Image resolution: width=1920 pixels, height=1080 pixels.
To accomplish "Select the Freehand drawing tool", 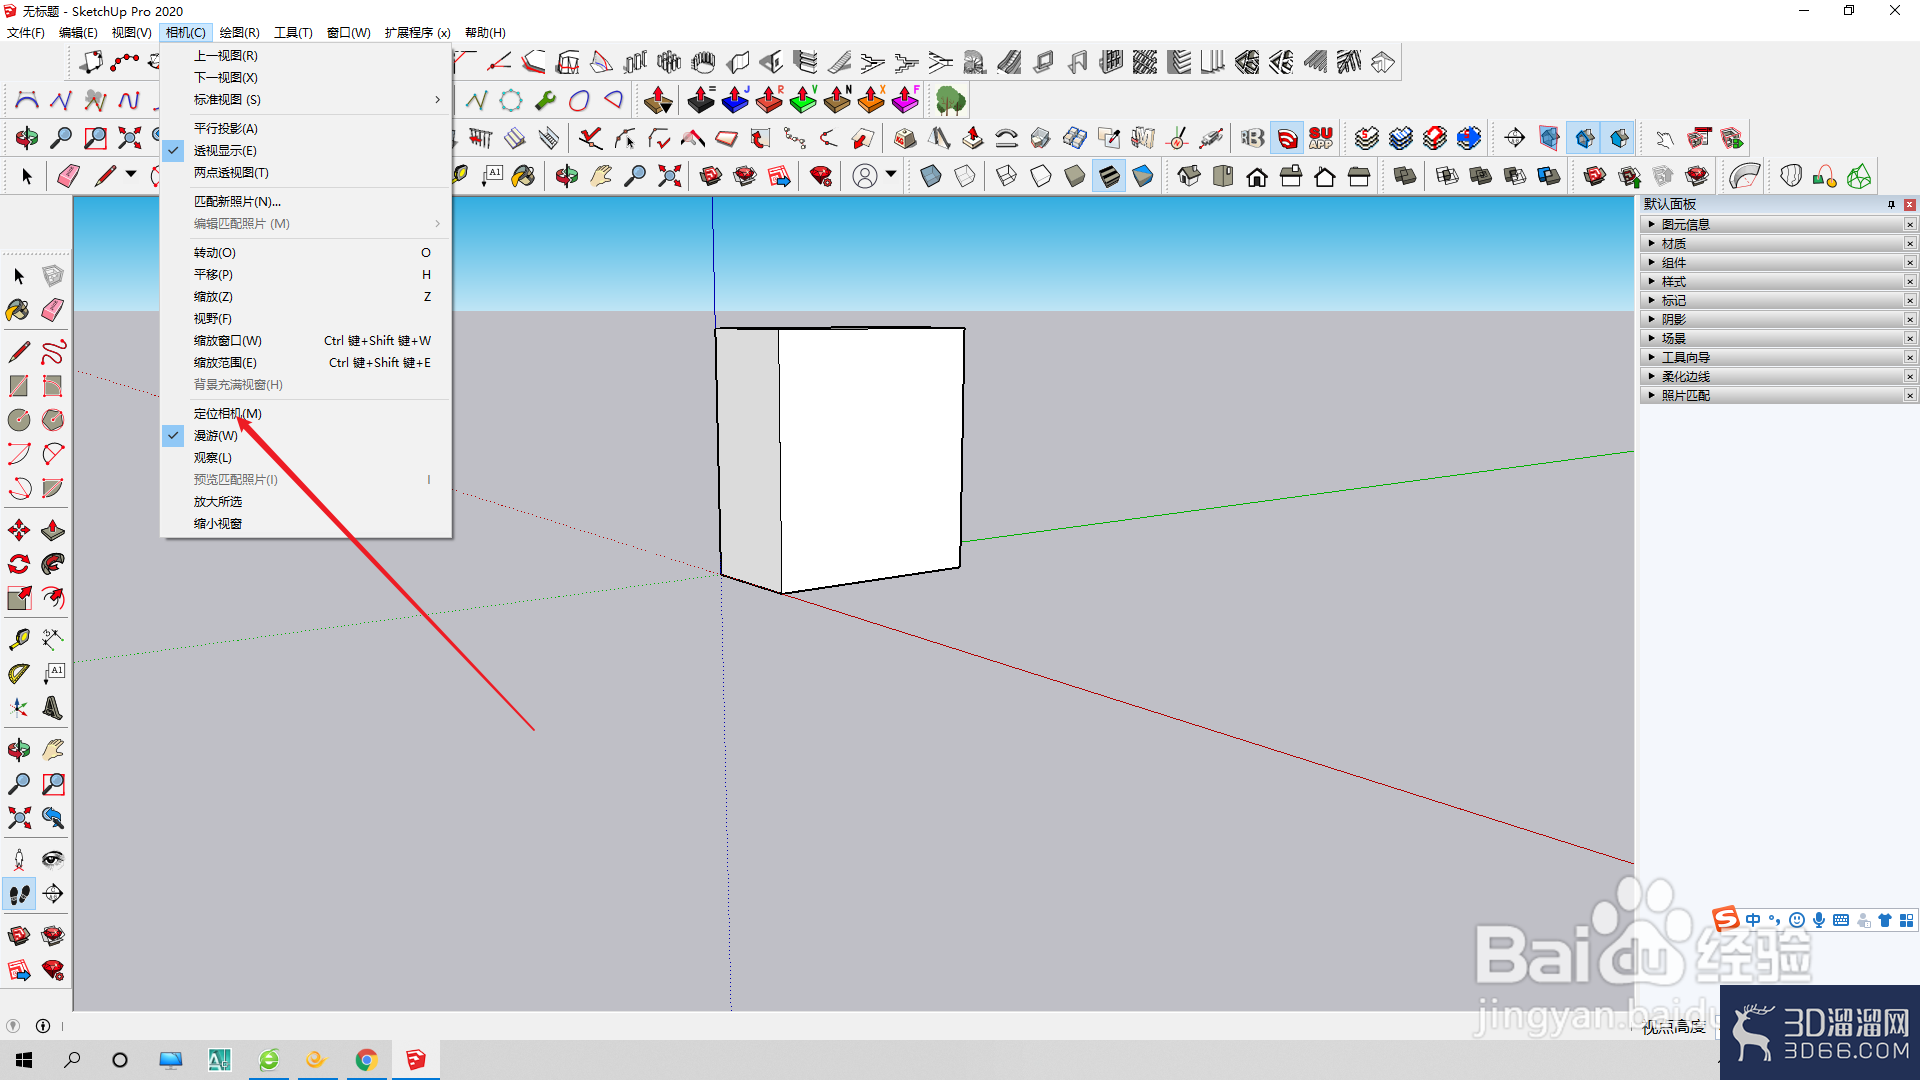I will click(53, 352).
